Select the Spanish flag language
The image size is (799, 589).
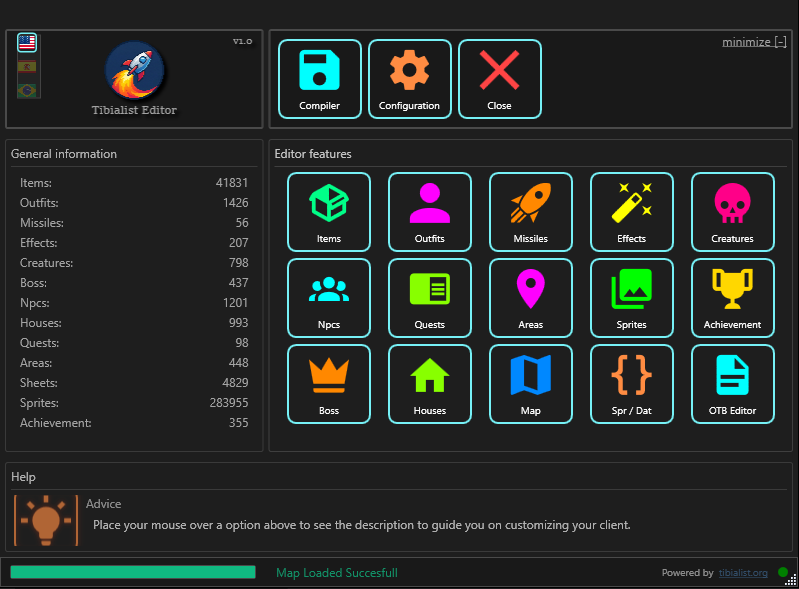[27, 67]
